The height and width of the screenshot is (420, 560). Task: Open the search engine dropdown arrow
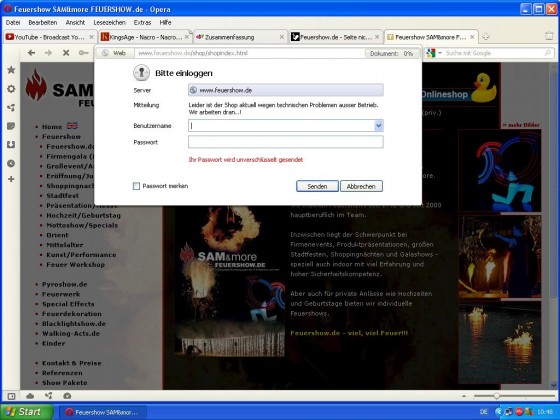440,53
